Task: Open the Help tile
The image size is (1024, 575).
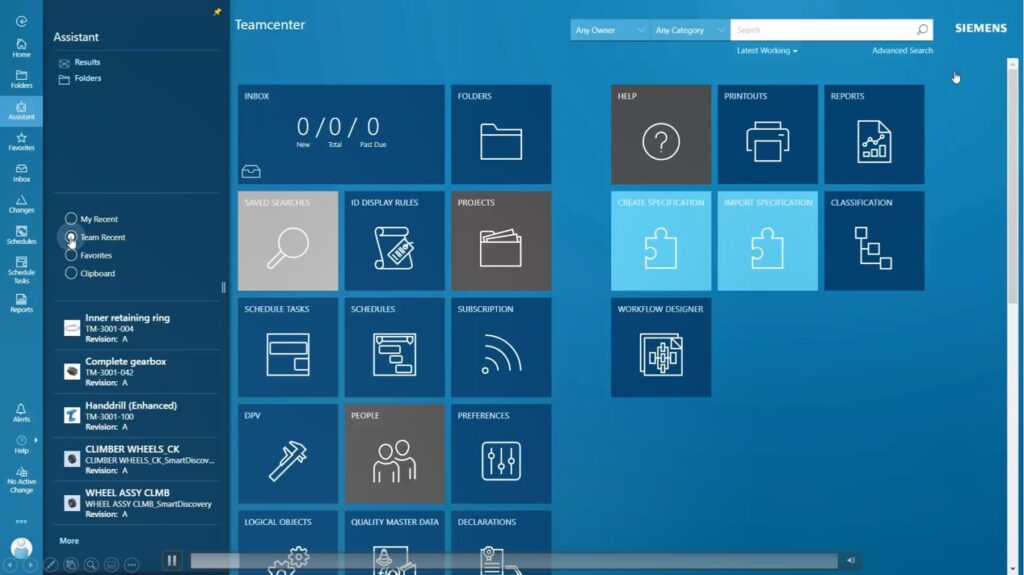Action: 661,134
